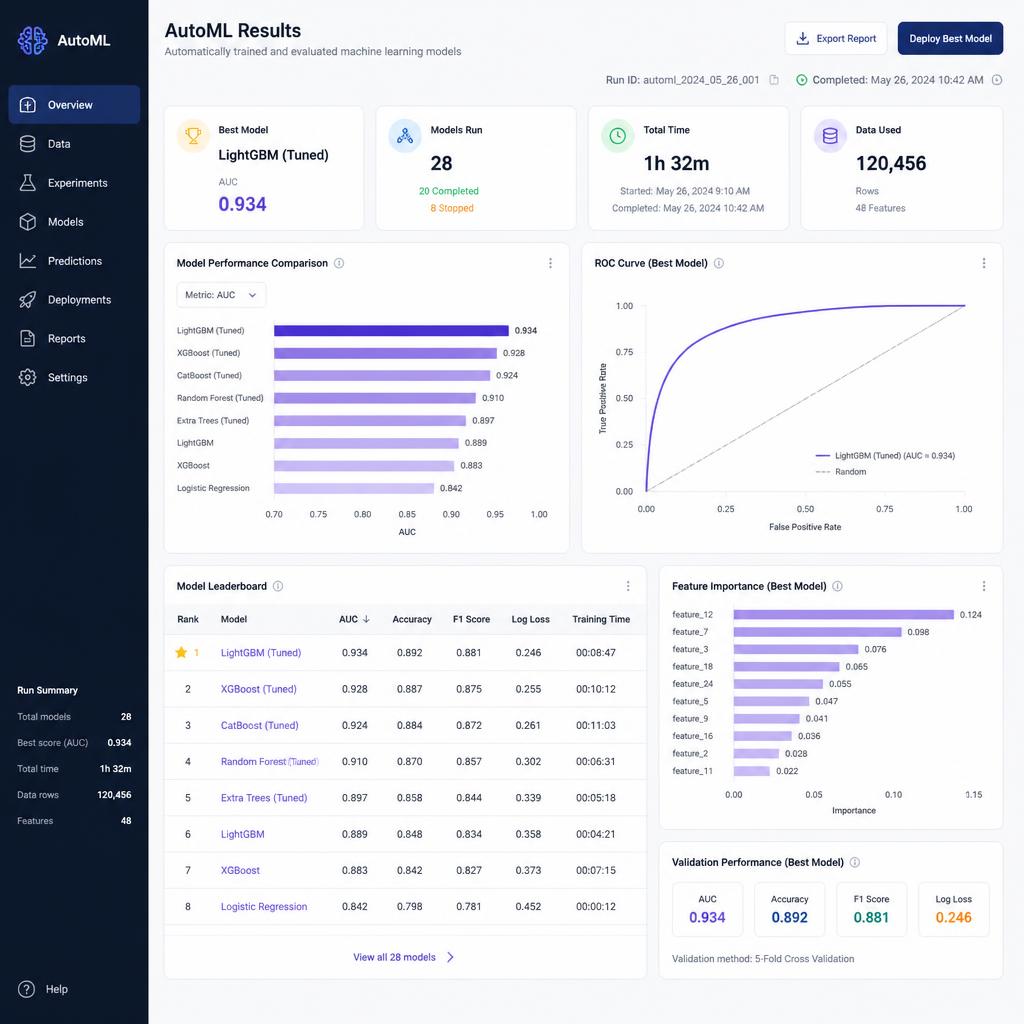The height and width of the screenshot is (1024, 1024).
Task: Click the Help question mark icon
Action: click(x=26, y=989)
